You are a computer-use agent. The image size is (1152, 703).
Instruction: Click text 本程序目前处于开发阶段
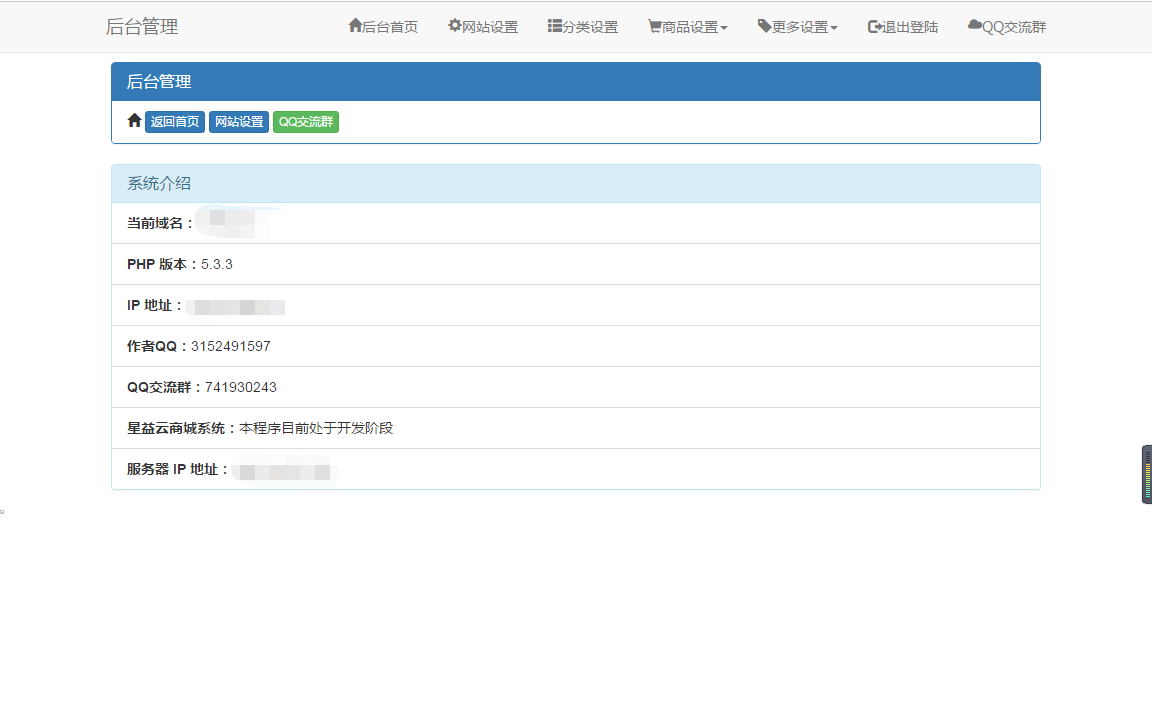(316, 428)
